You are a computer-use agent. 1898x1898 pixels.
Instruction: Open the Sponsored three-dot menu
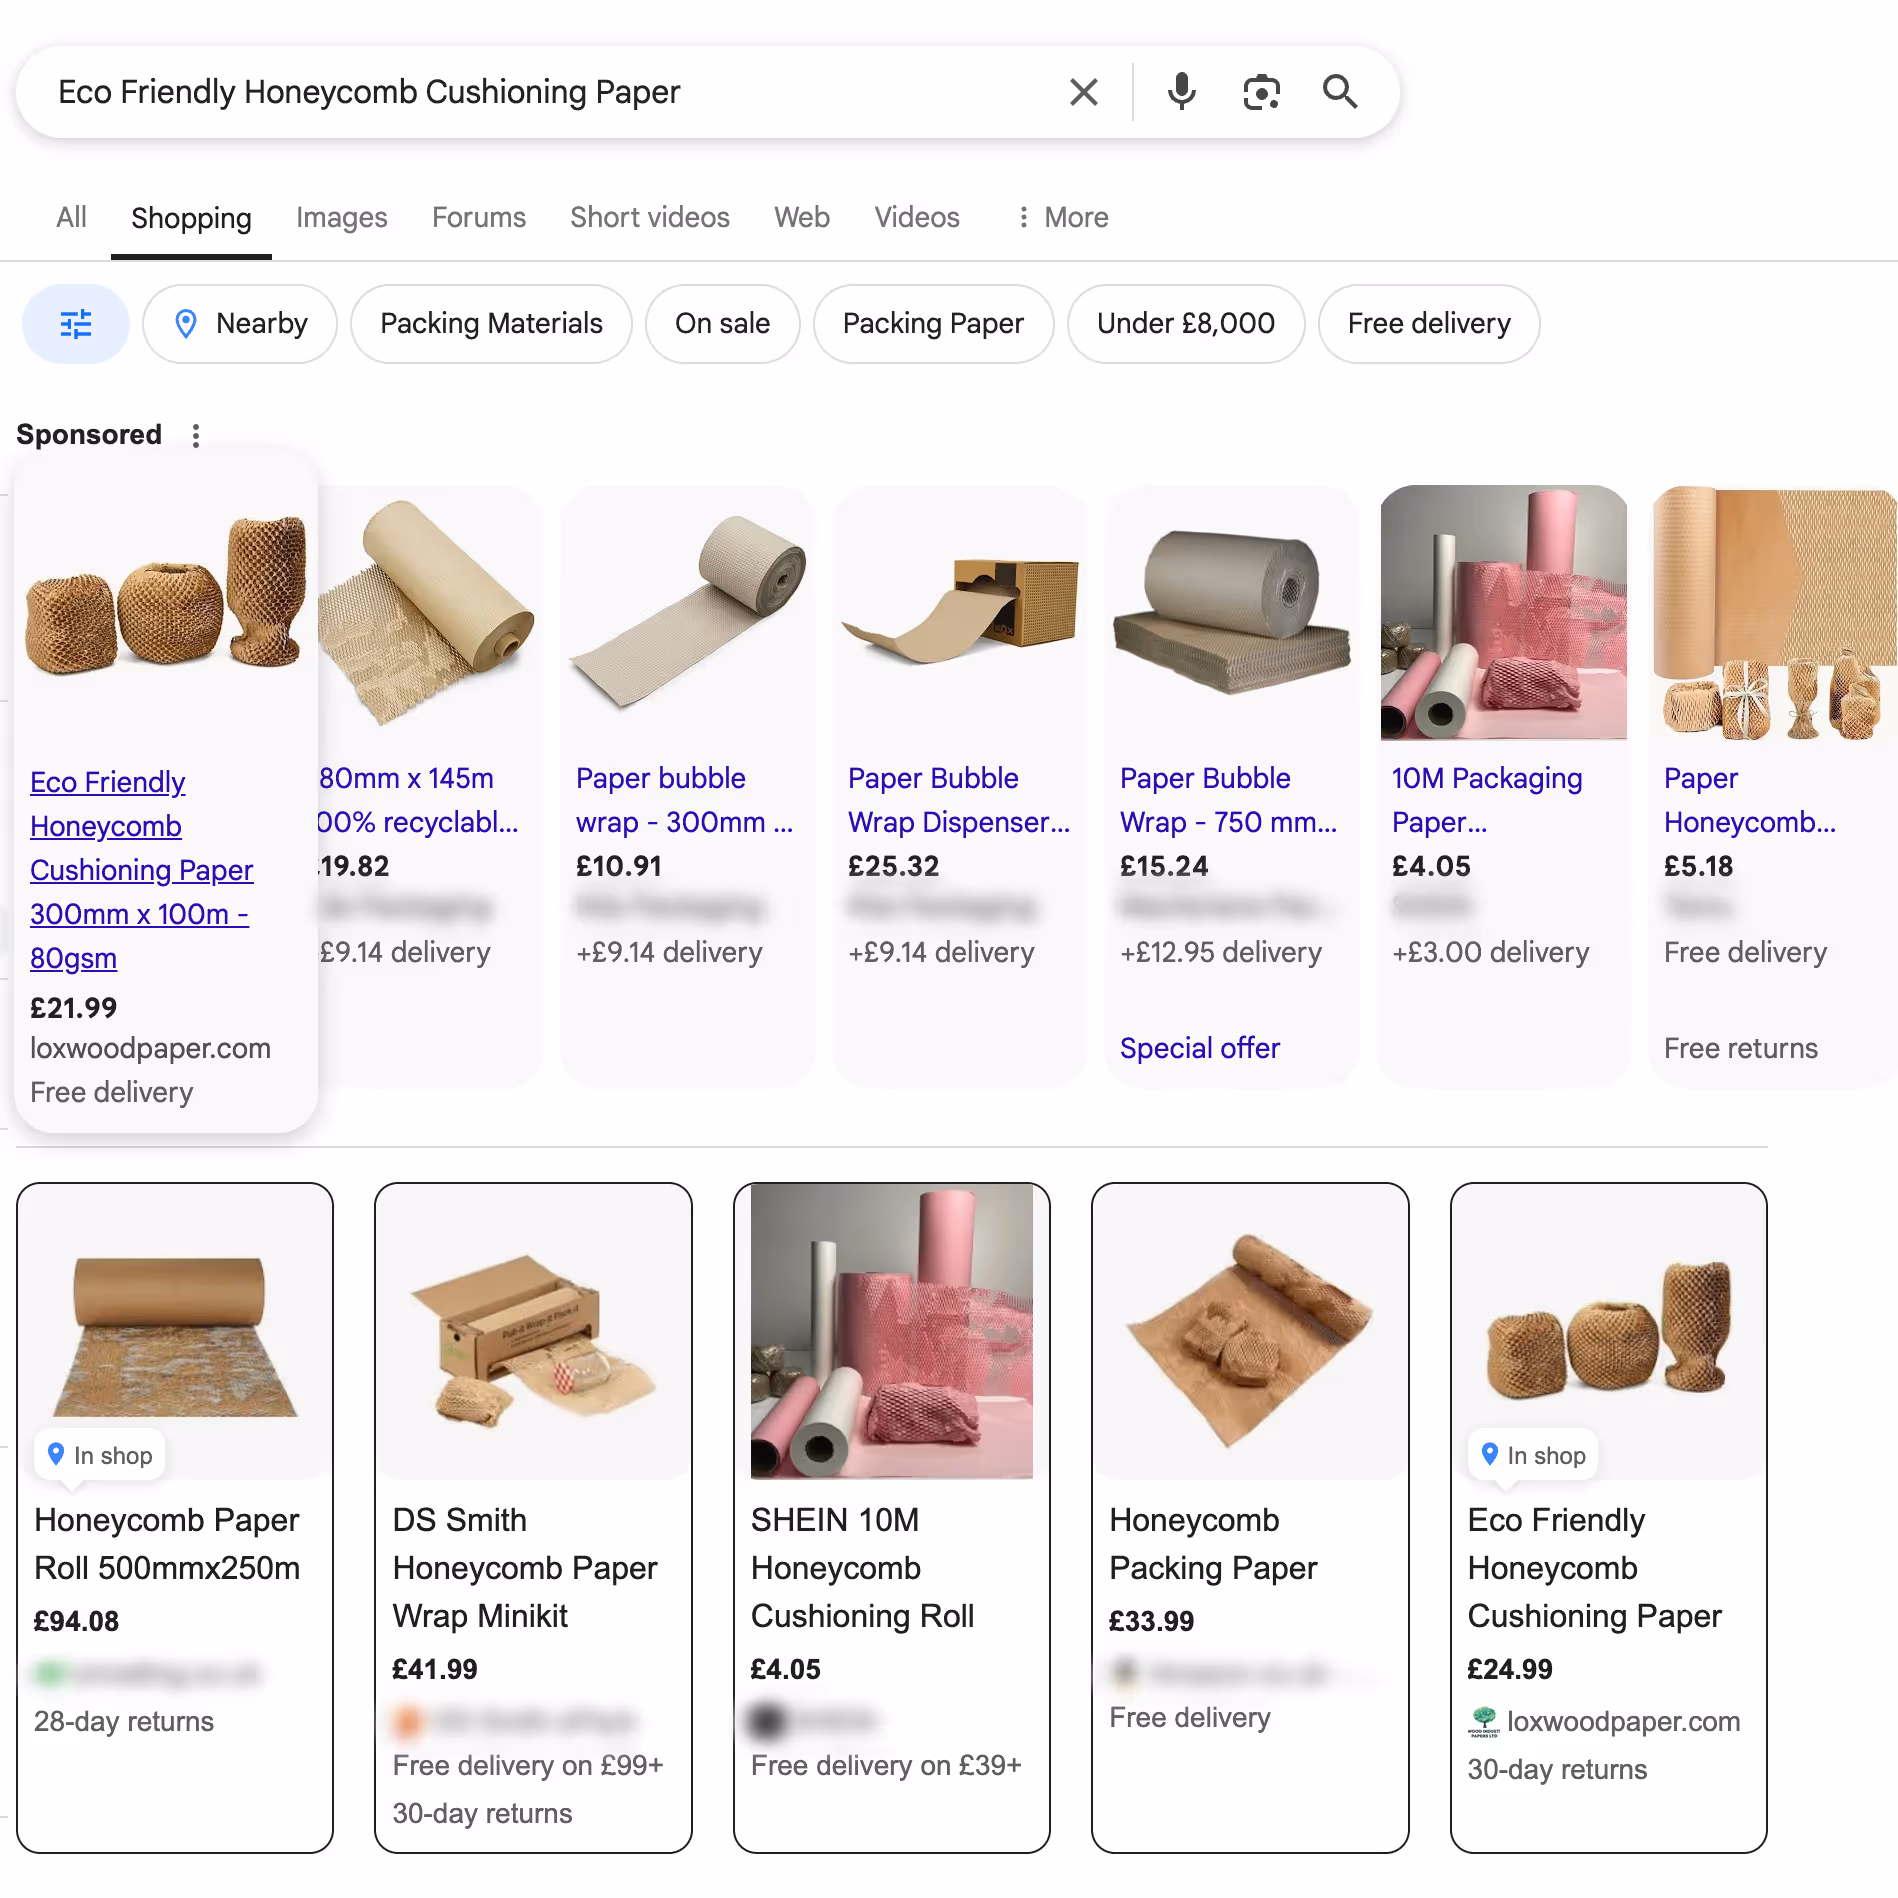click(x=196, y=436)
